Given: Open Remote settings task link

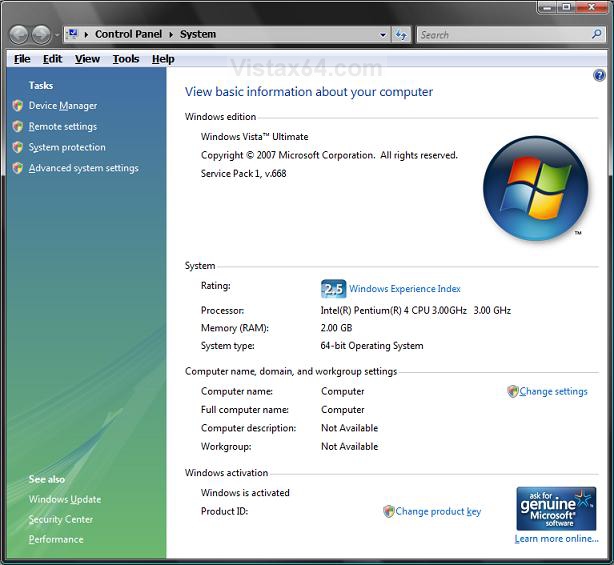Looking at the screenshot, I should [63, 126].
